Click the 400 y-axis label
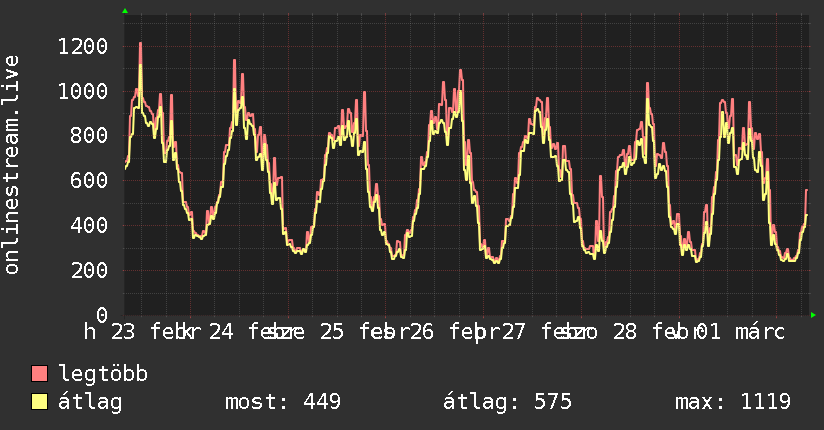Screen dimensions: 824x430 point(89,226)
